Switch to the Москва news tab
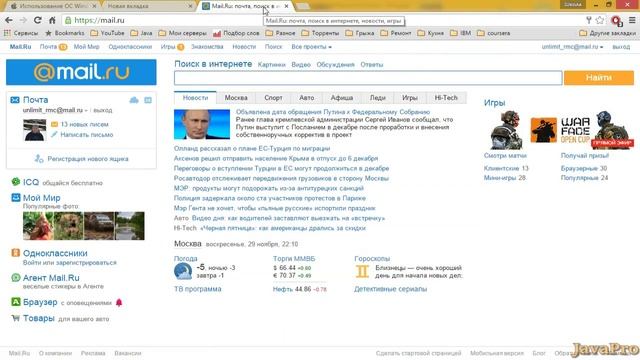Screen dimensions: 640x360 point(236,98)
